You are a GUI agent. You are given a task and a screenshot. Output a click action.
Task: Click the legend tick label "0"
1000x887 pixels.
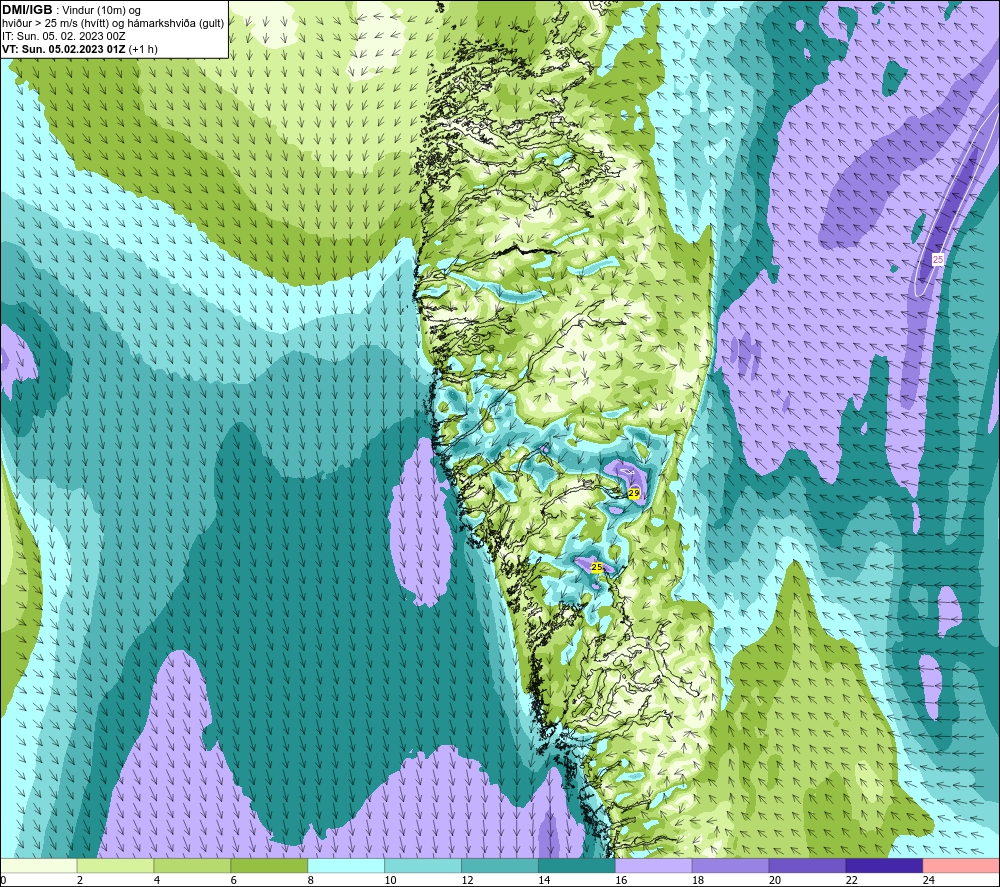[3, 880]
